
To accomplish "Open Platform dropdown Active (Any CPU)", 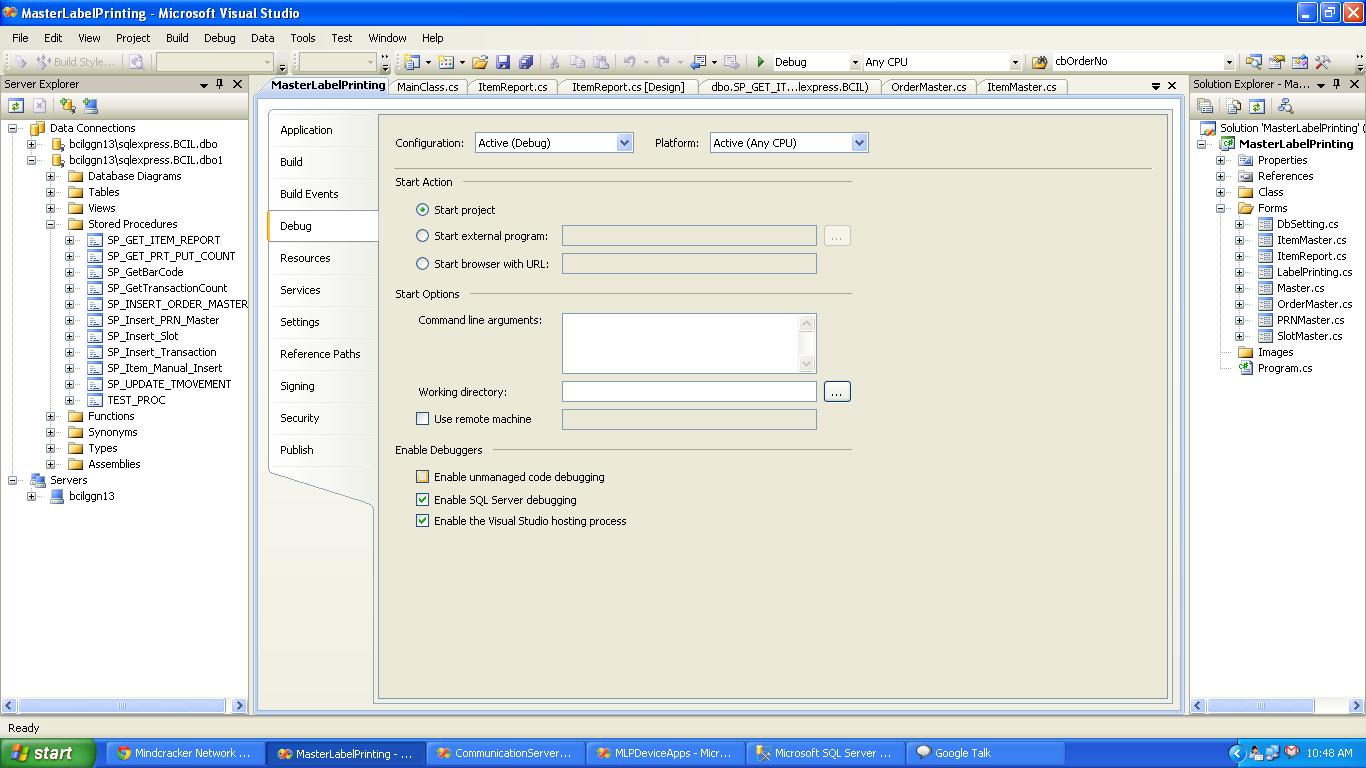I will pos(789,143).
